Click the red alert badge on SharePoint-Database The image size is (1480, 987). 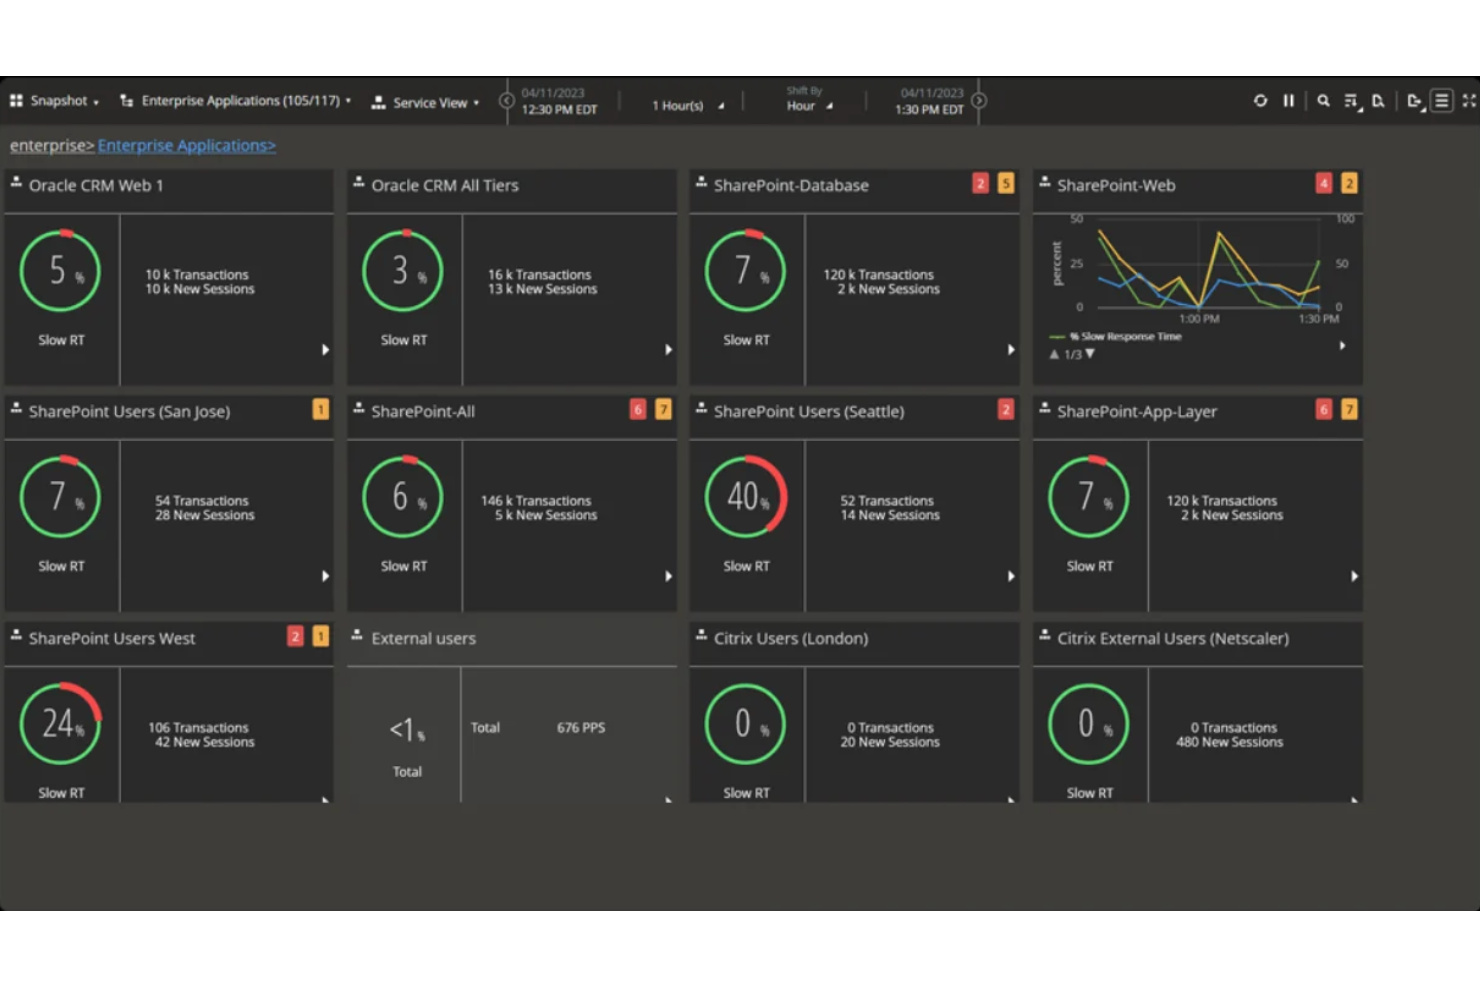[980, 183]
